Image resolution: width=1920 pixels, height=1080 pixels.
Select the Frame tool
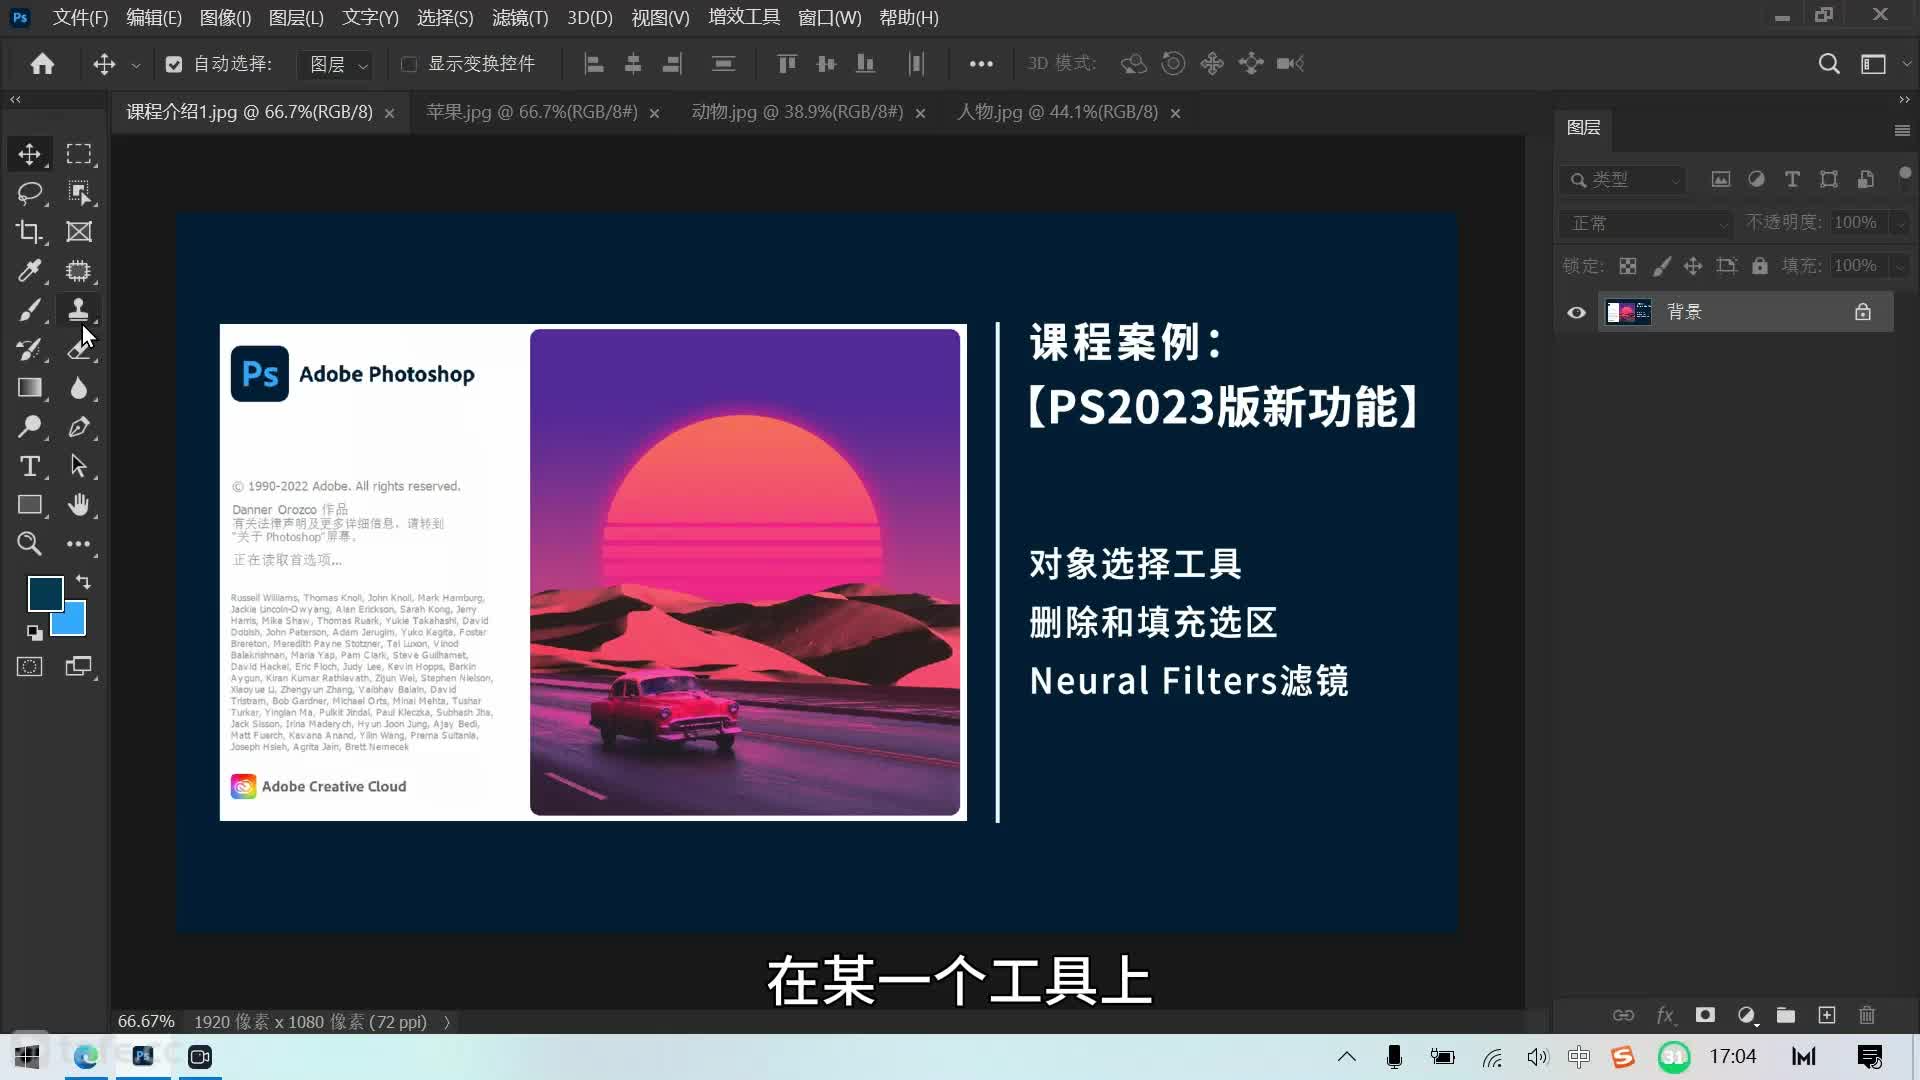pos(79,232)
